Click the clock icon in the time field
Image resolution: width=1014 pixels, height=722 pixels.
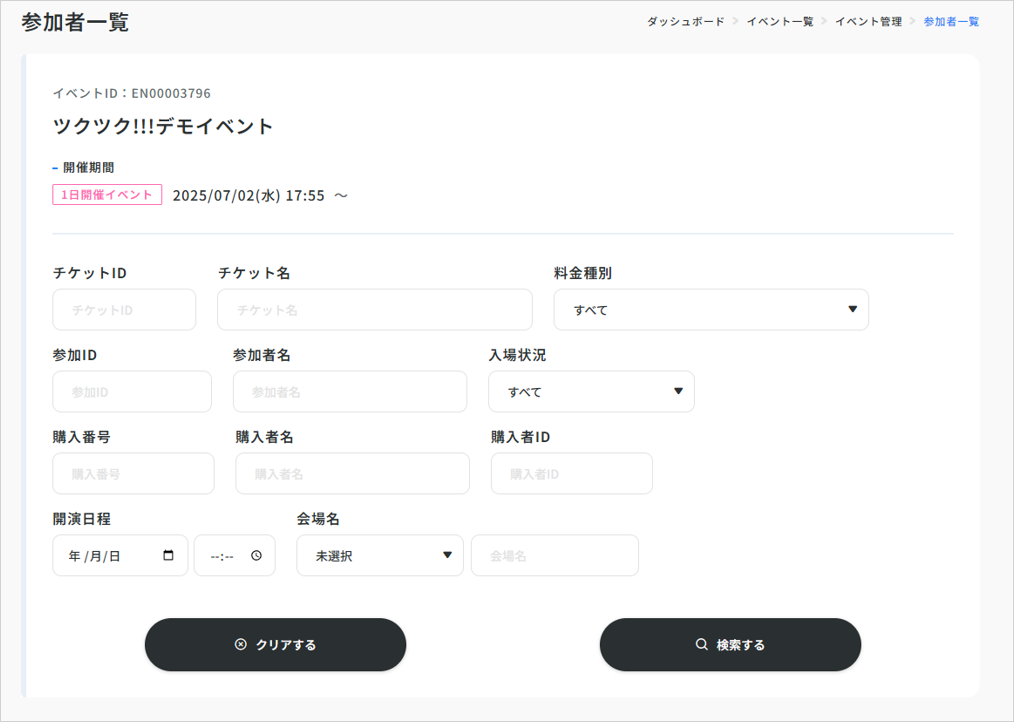(257, 556)
